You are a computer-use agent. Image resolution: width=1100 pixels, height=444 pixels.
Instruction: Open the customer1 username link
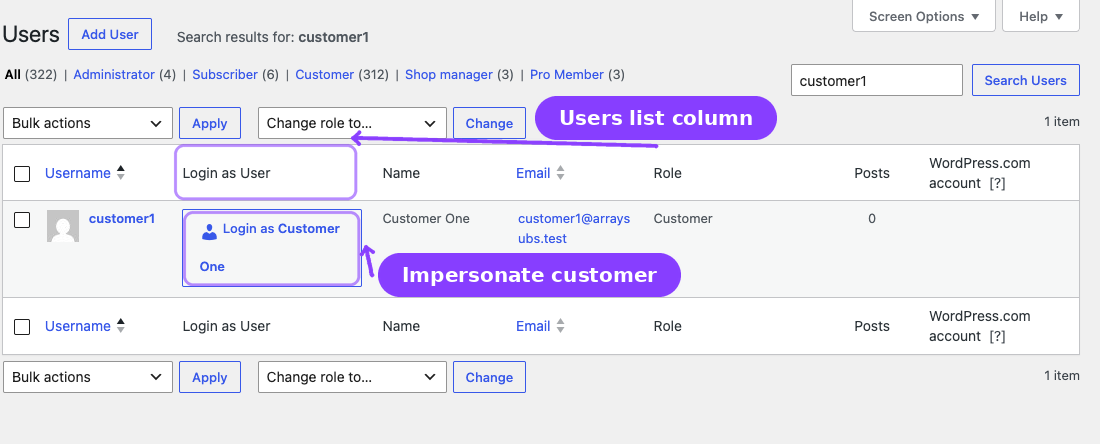click(x=122, y=218)
